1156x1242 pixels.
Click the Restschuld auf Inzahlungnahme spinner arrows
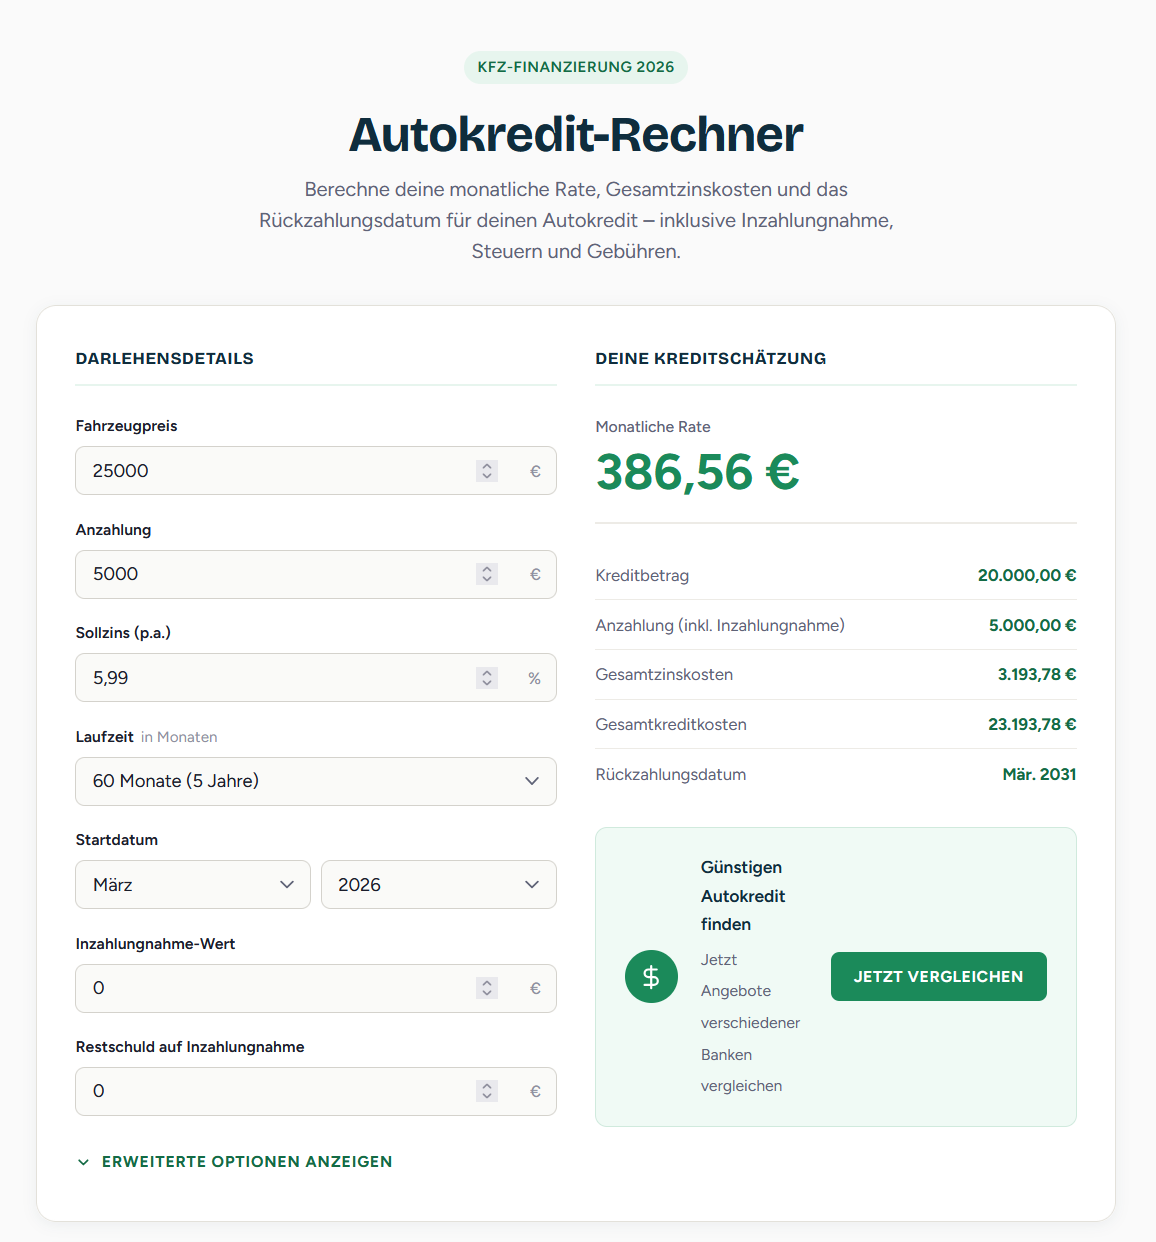pos(487,1091)
